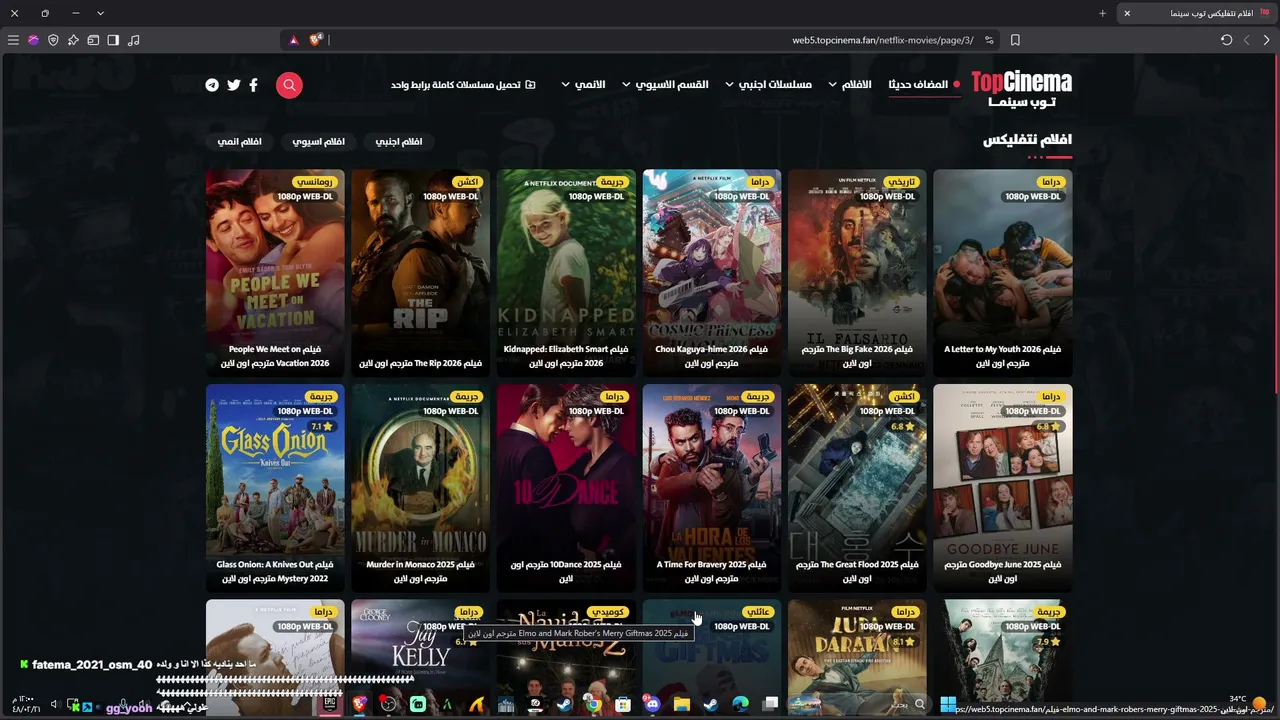The height and width of the screenshot is (720, 1280).
Task: Open Google Chrome from the taskbar
Action: tap(593, 704)
